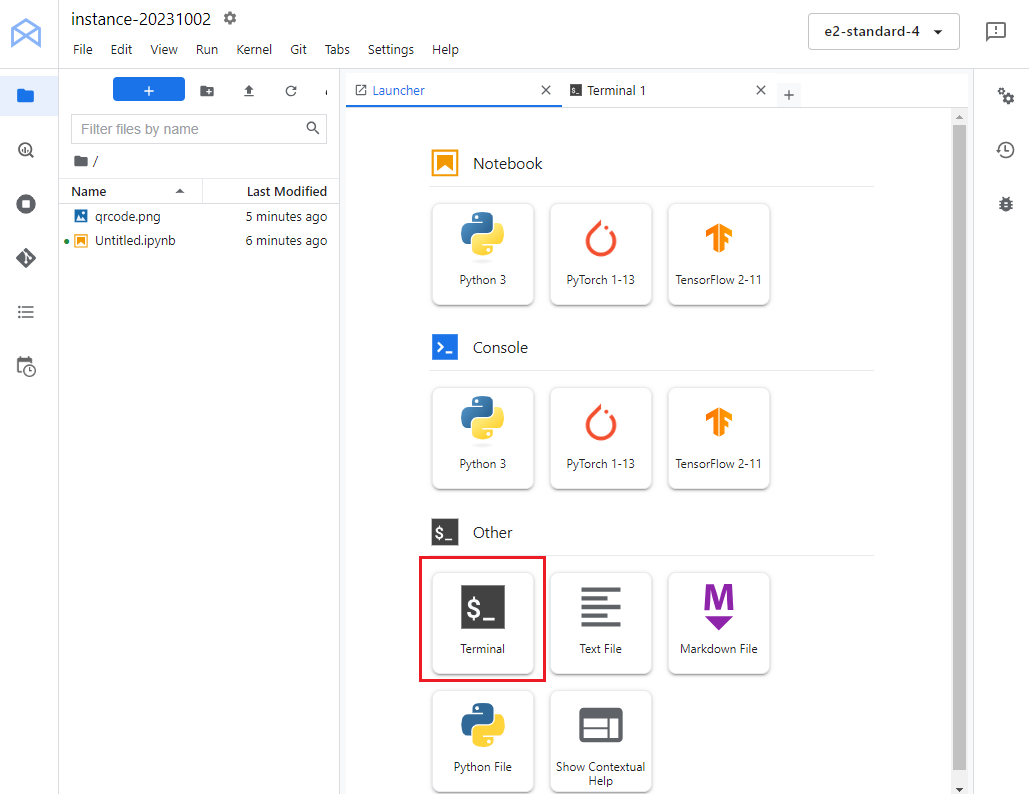
Task: Open the debugger panel icon
Action: [x=1005, y=204]
